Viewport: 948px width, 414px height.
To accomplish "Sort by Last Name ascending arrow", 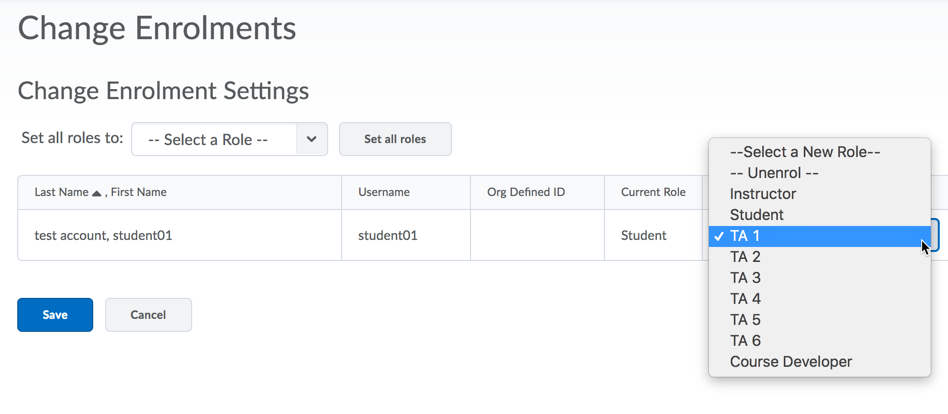I will (x=97, y=193).
